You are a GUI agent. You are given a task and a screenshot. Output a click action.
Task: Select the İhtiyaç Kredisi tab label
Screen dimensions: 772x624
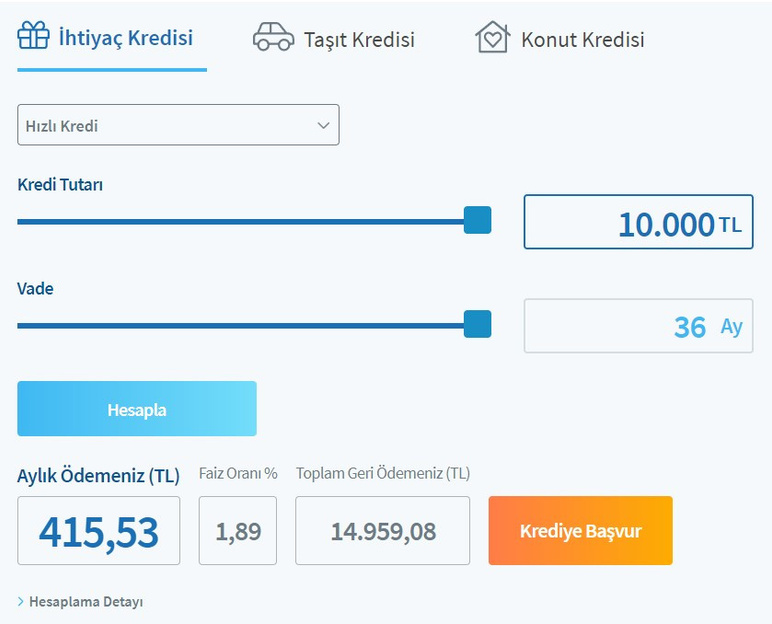(x=126, y=37)
